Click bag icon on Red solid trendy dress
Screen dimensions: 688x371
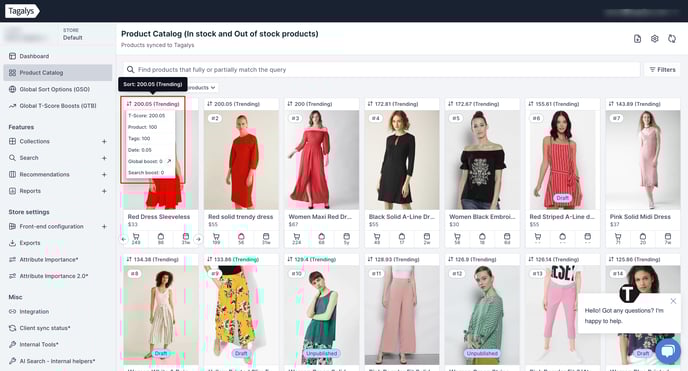(241, 237)
